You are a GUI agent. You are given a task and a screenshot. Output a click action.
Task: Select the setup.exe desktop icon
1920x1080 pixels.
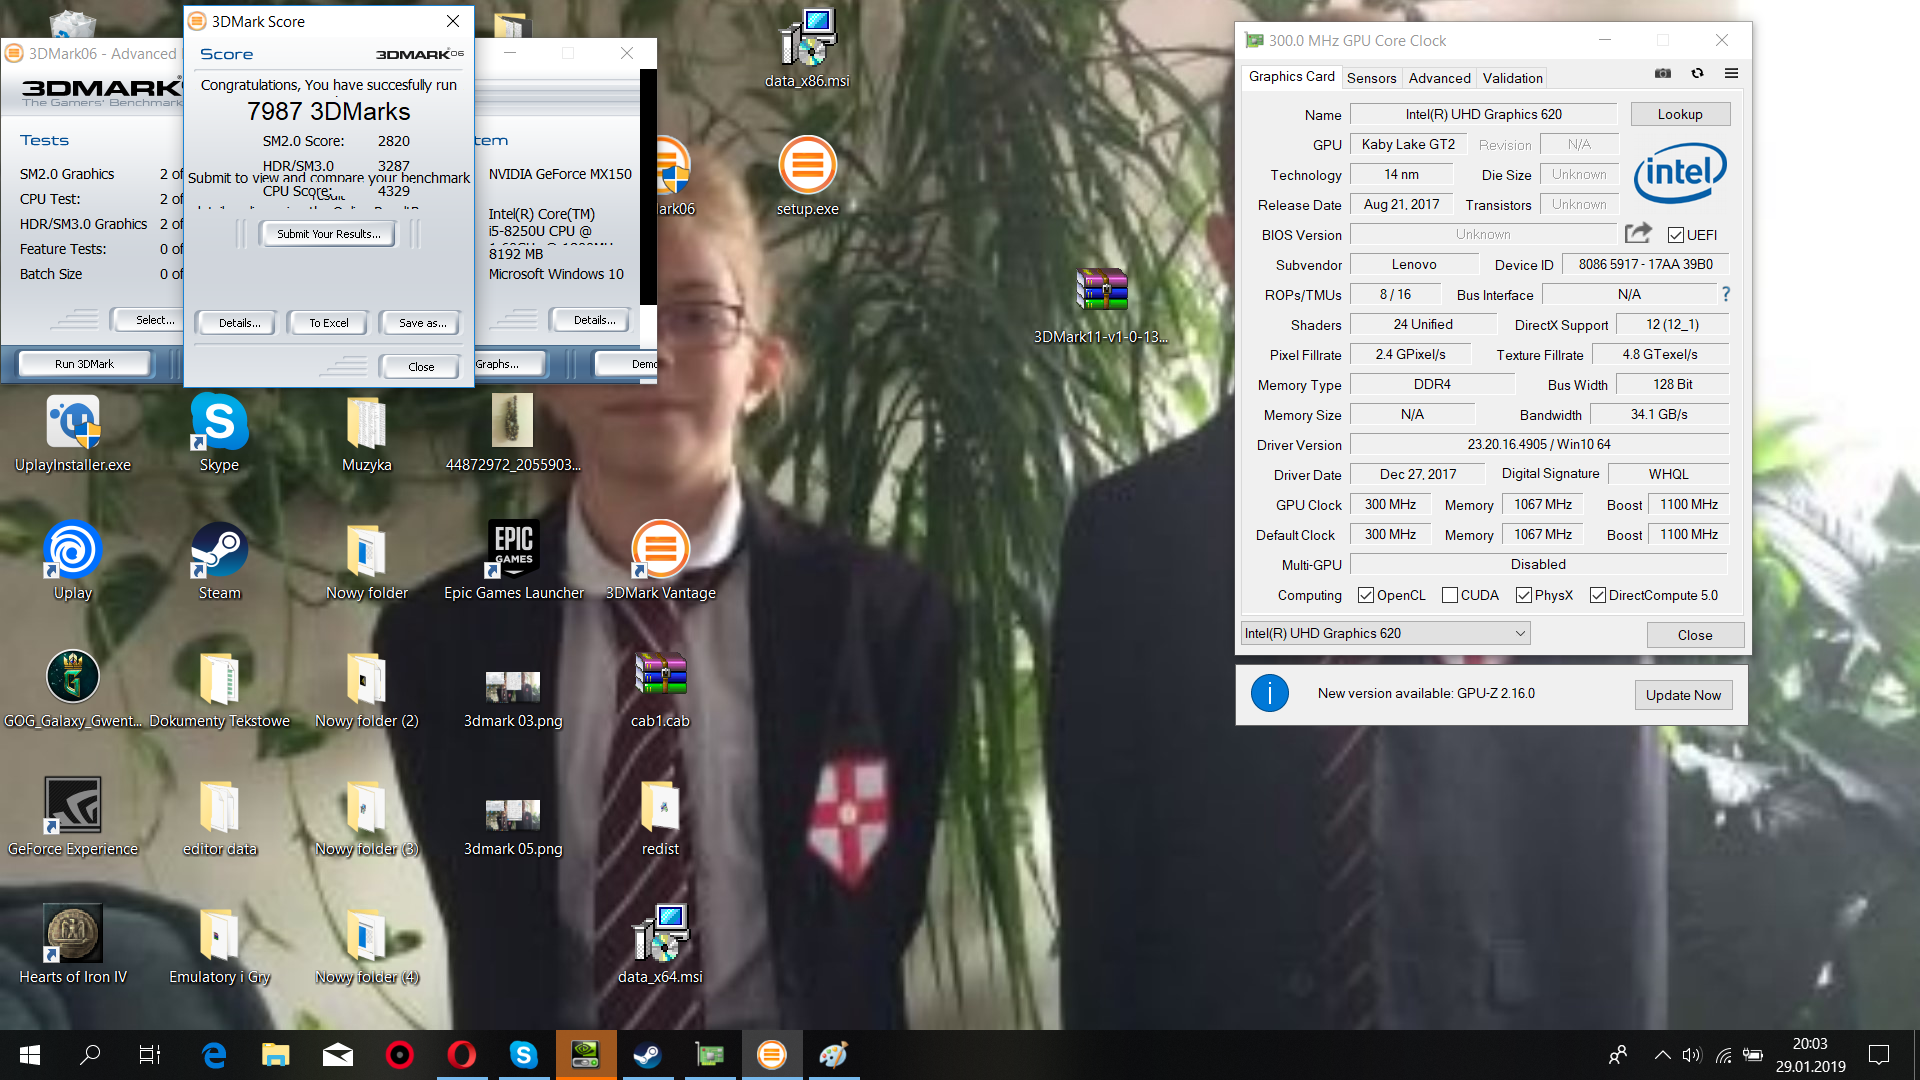pos(808,176)
